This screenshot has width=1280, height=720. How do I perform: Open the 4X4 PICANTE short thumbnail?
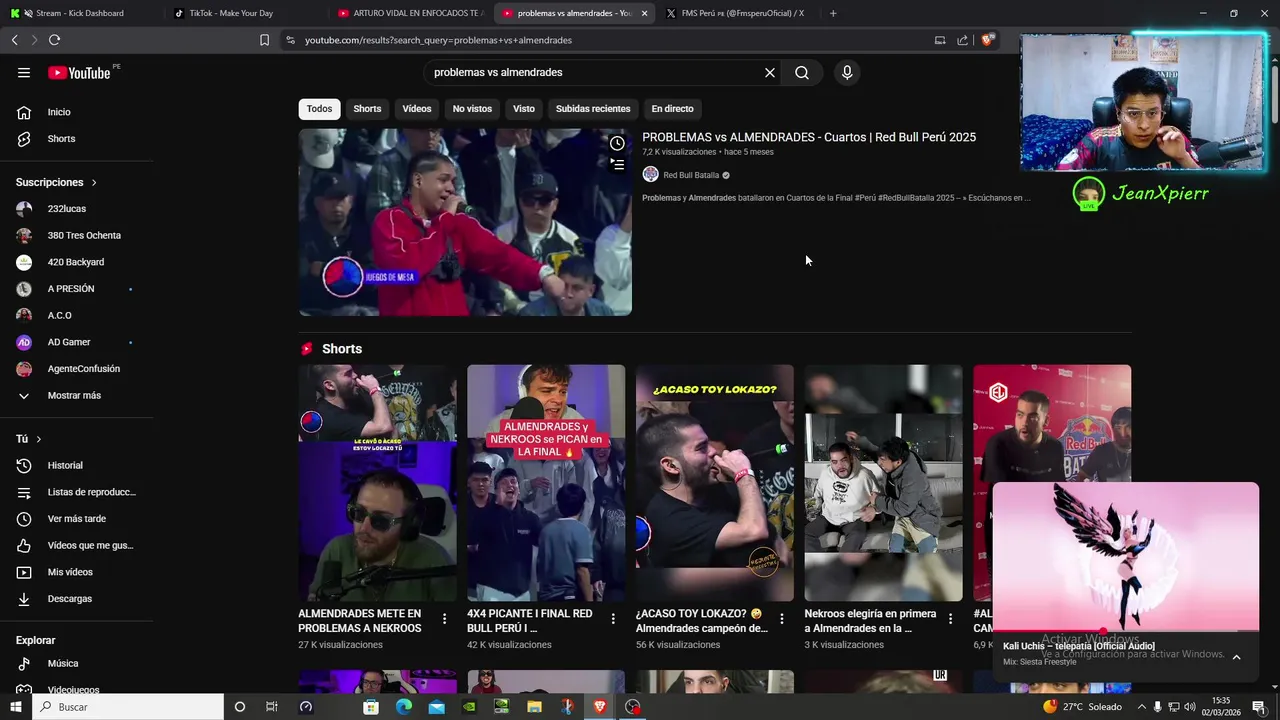(546, 483)
